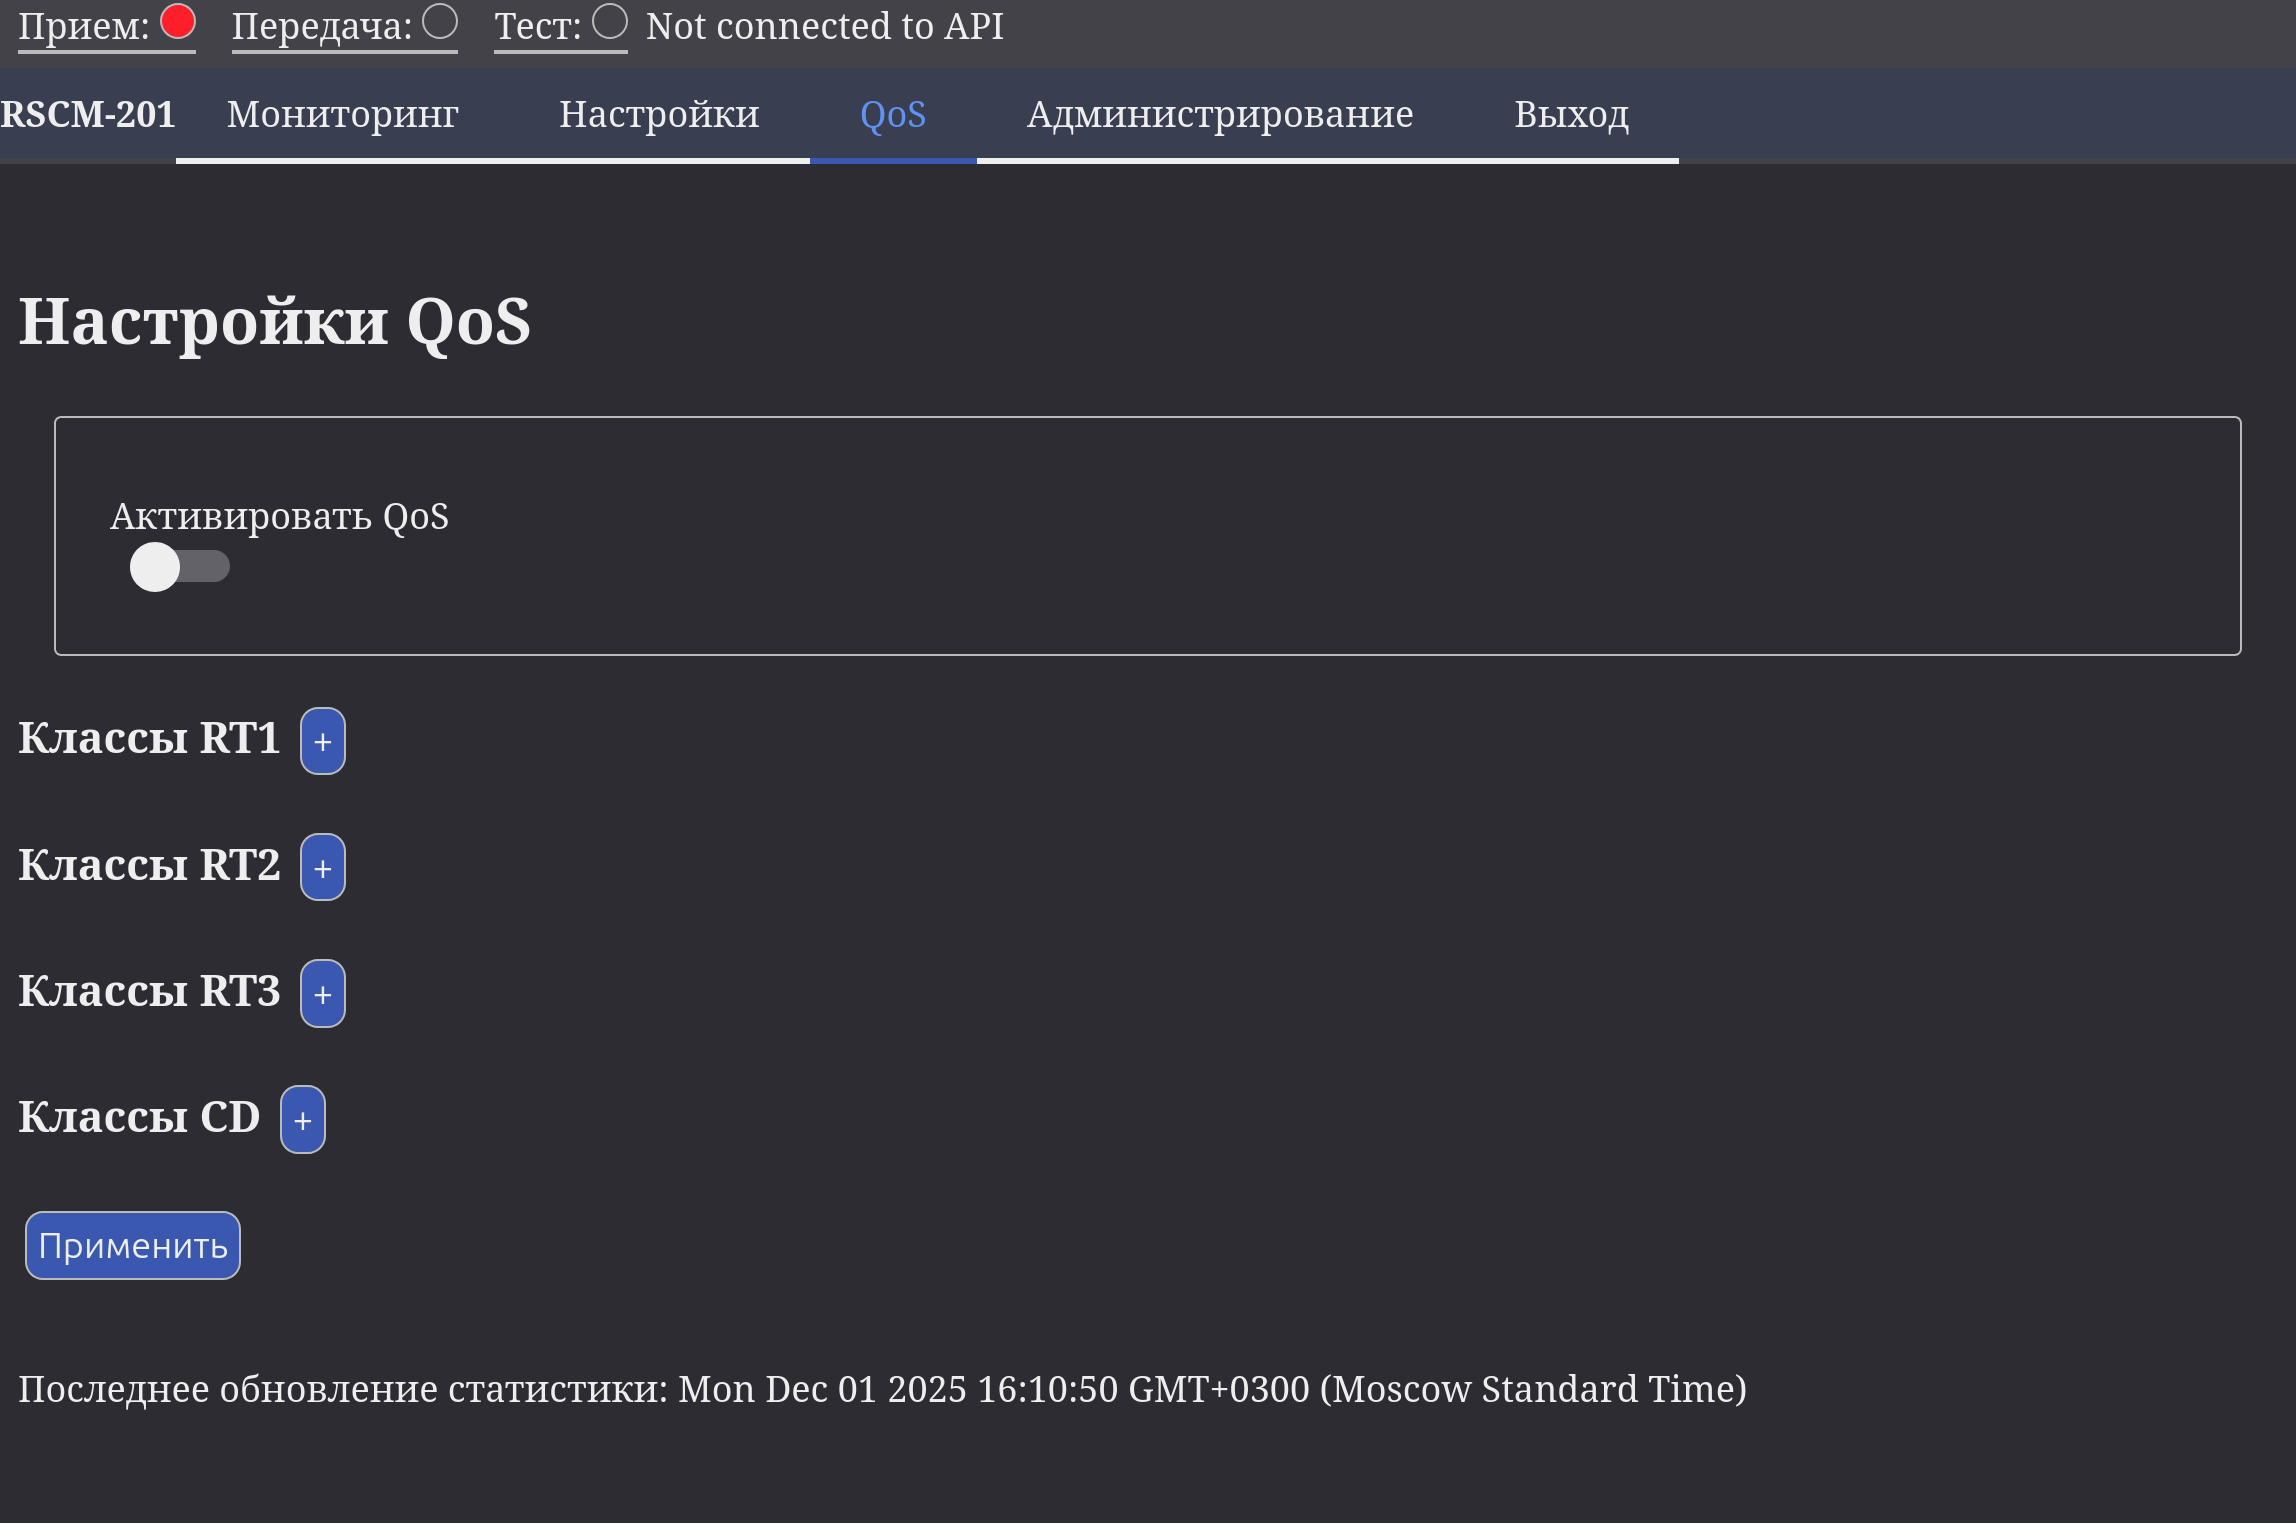Click the Последнее обновление статистики timestamp
The image size is (2296, 1524).
[882, 1389]
